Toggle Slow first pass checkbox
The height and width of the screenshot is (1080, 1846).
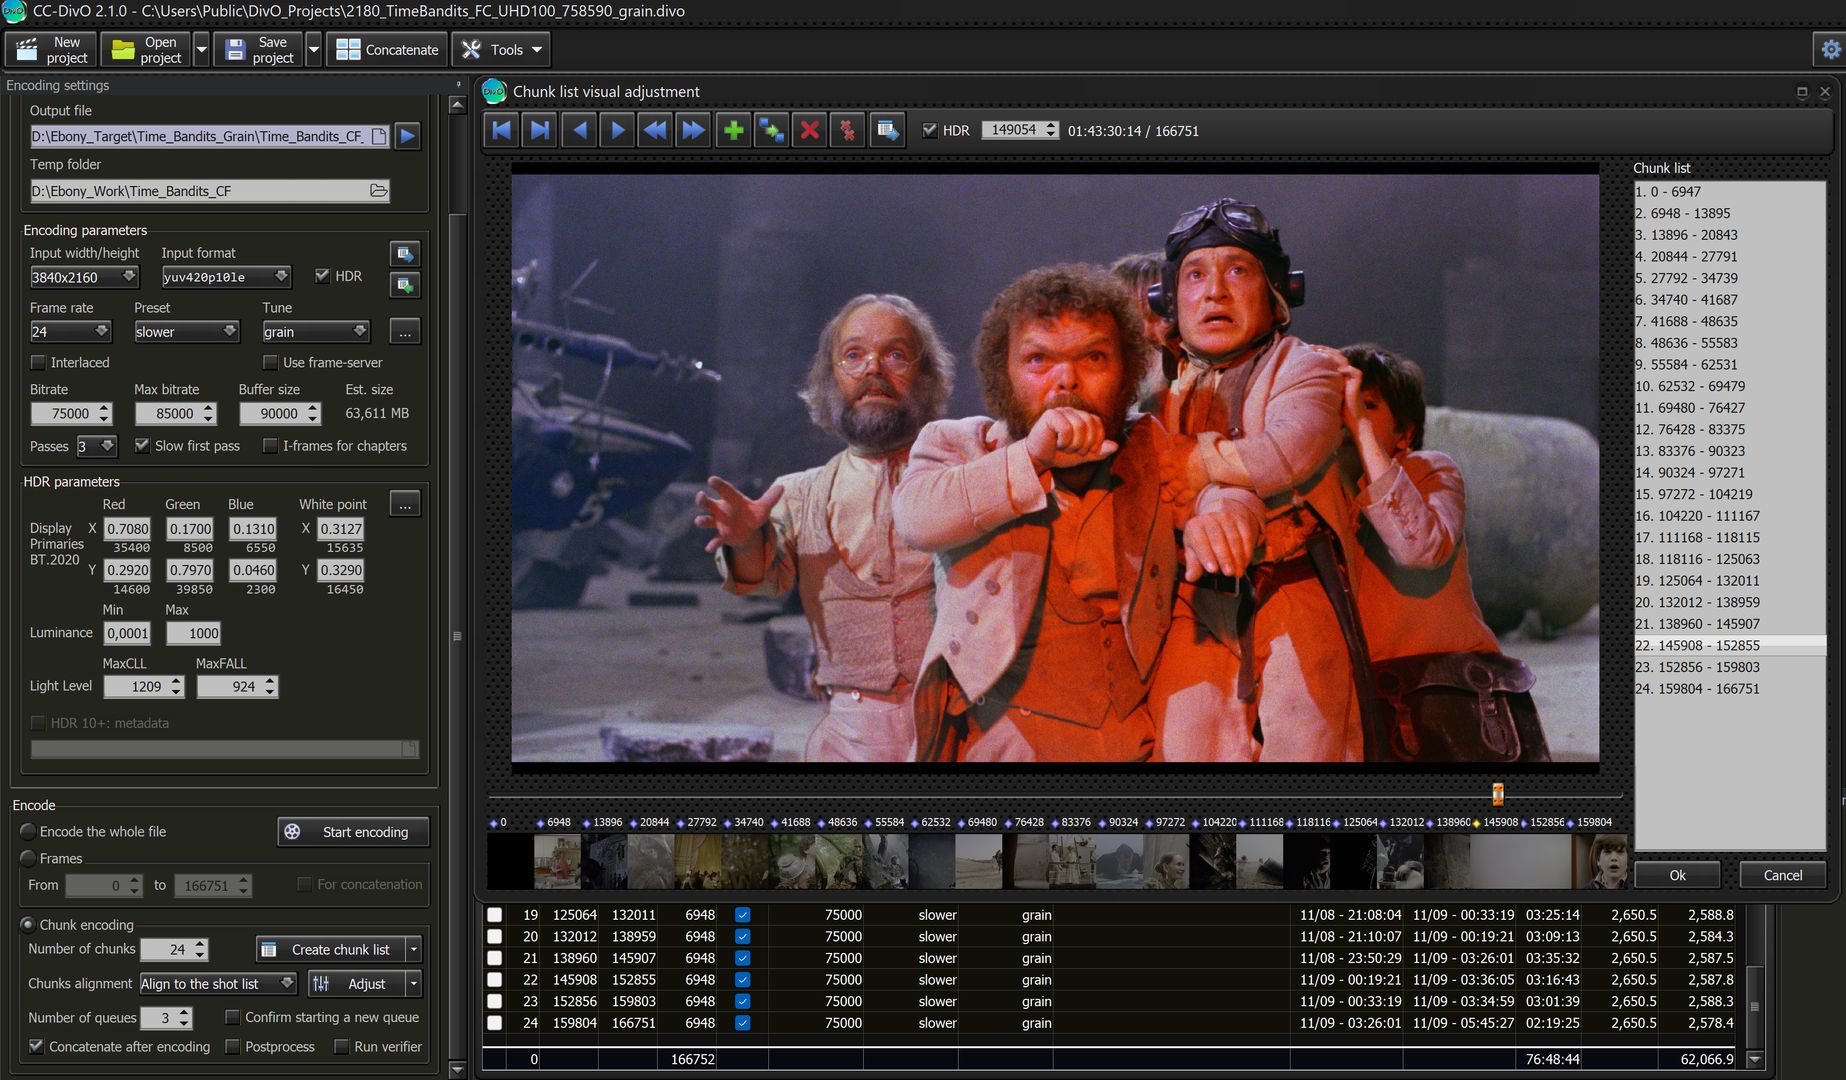(142, 445)
